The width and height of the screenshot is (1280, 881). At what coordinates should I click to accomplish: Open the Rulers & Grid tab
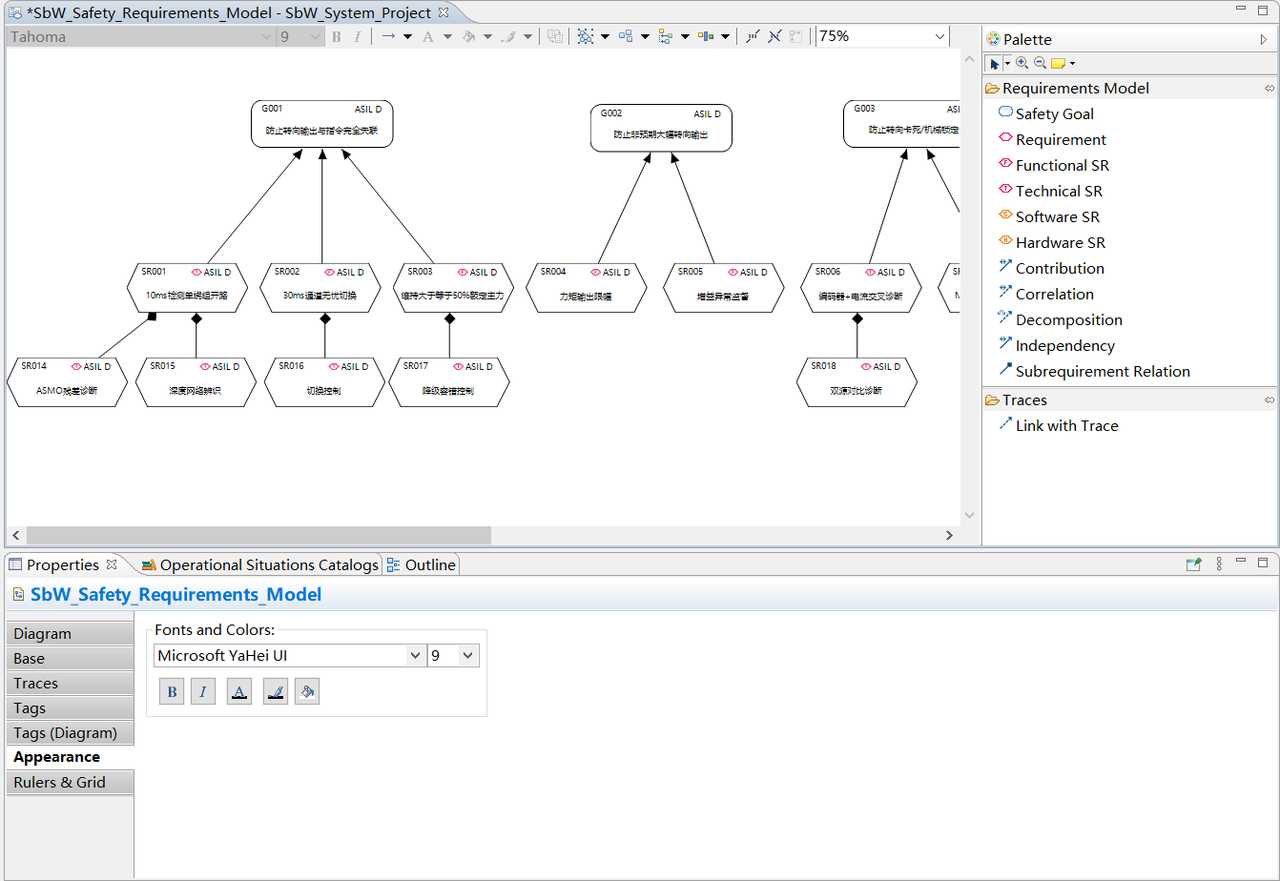click(x=69, y=782)
